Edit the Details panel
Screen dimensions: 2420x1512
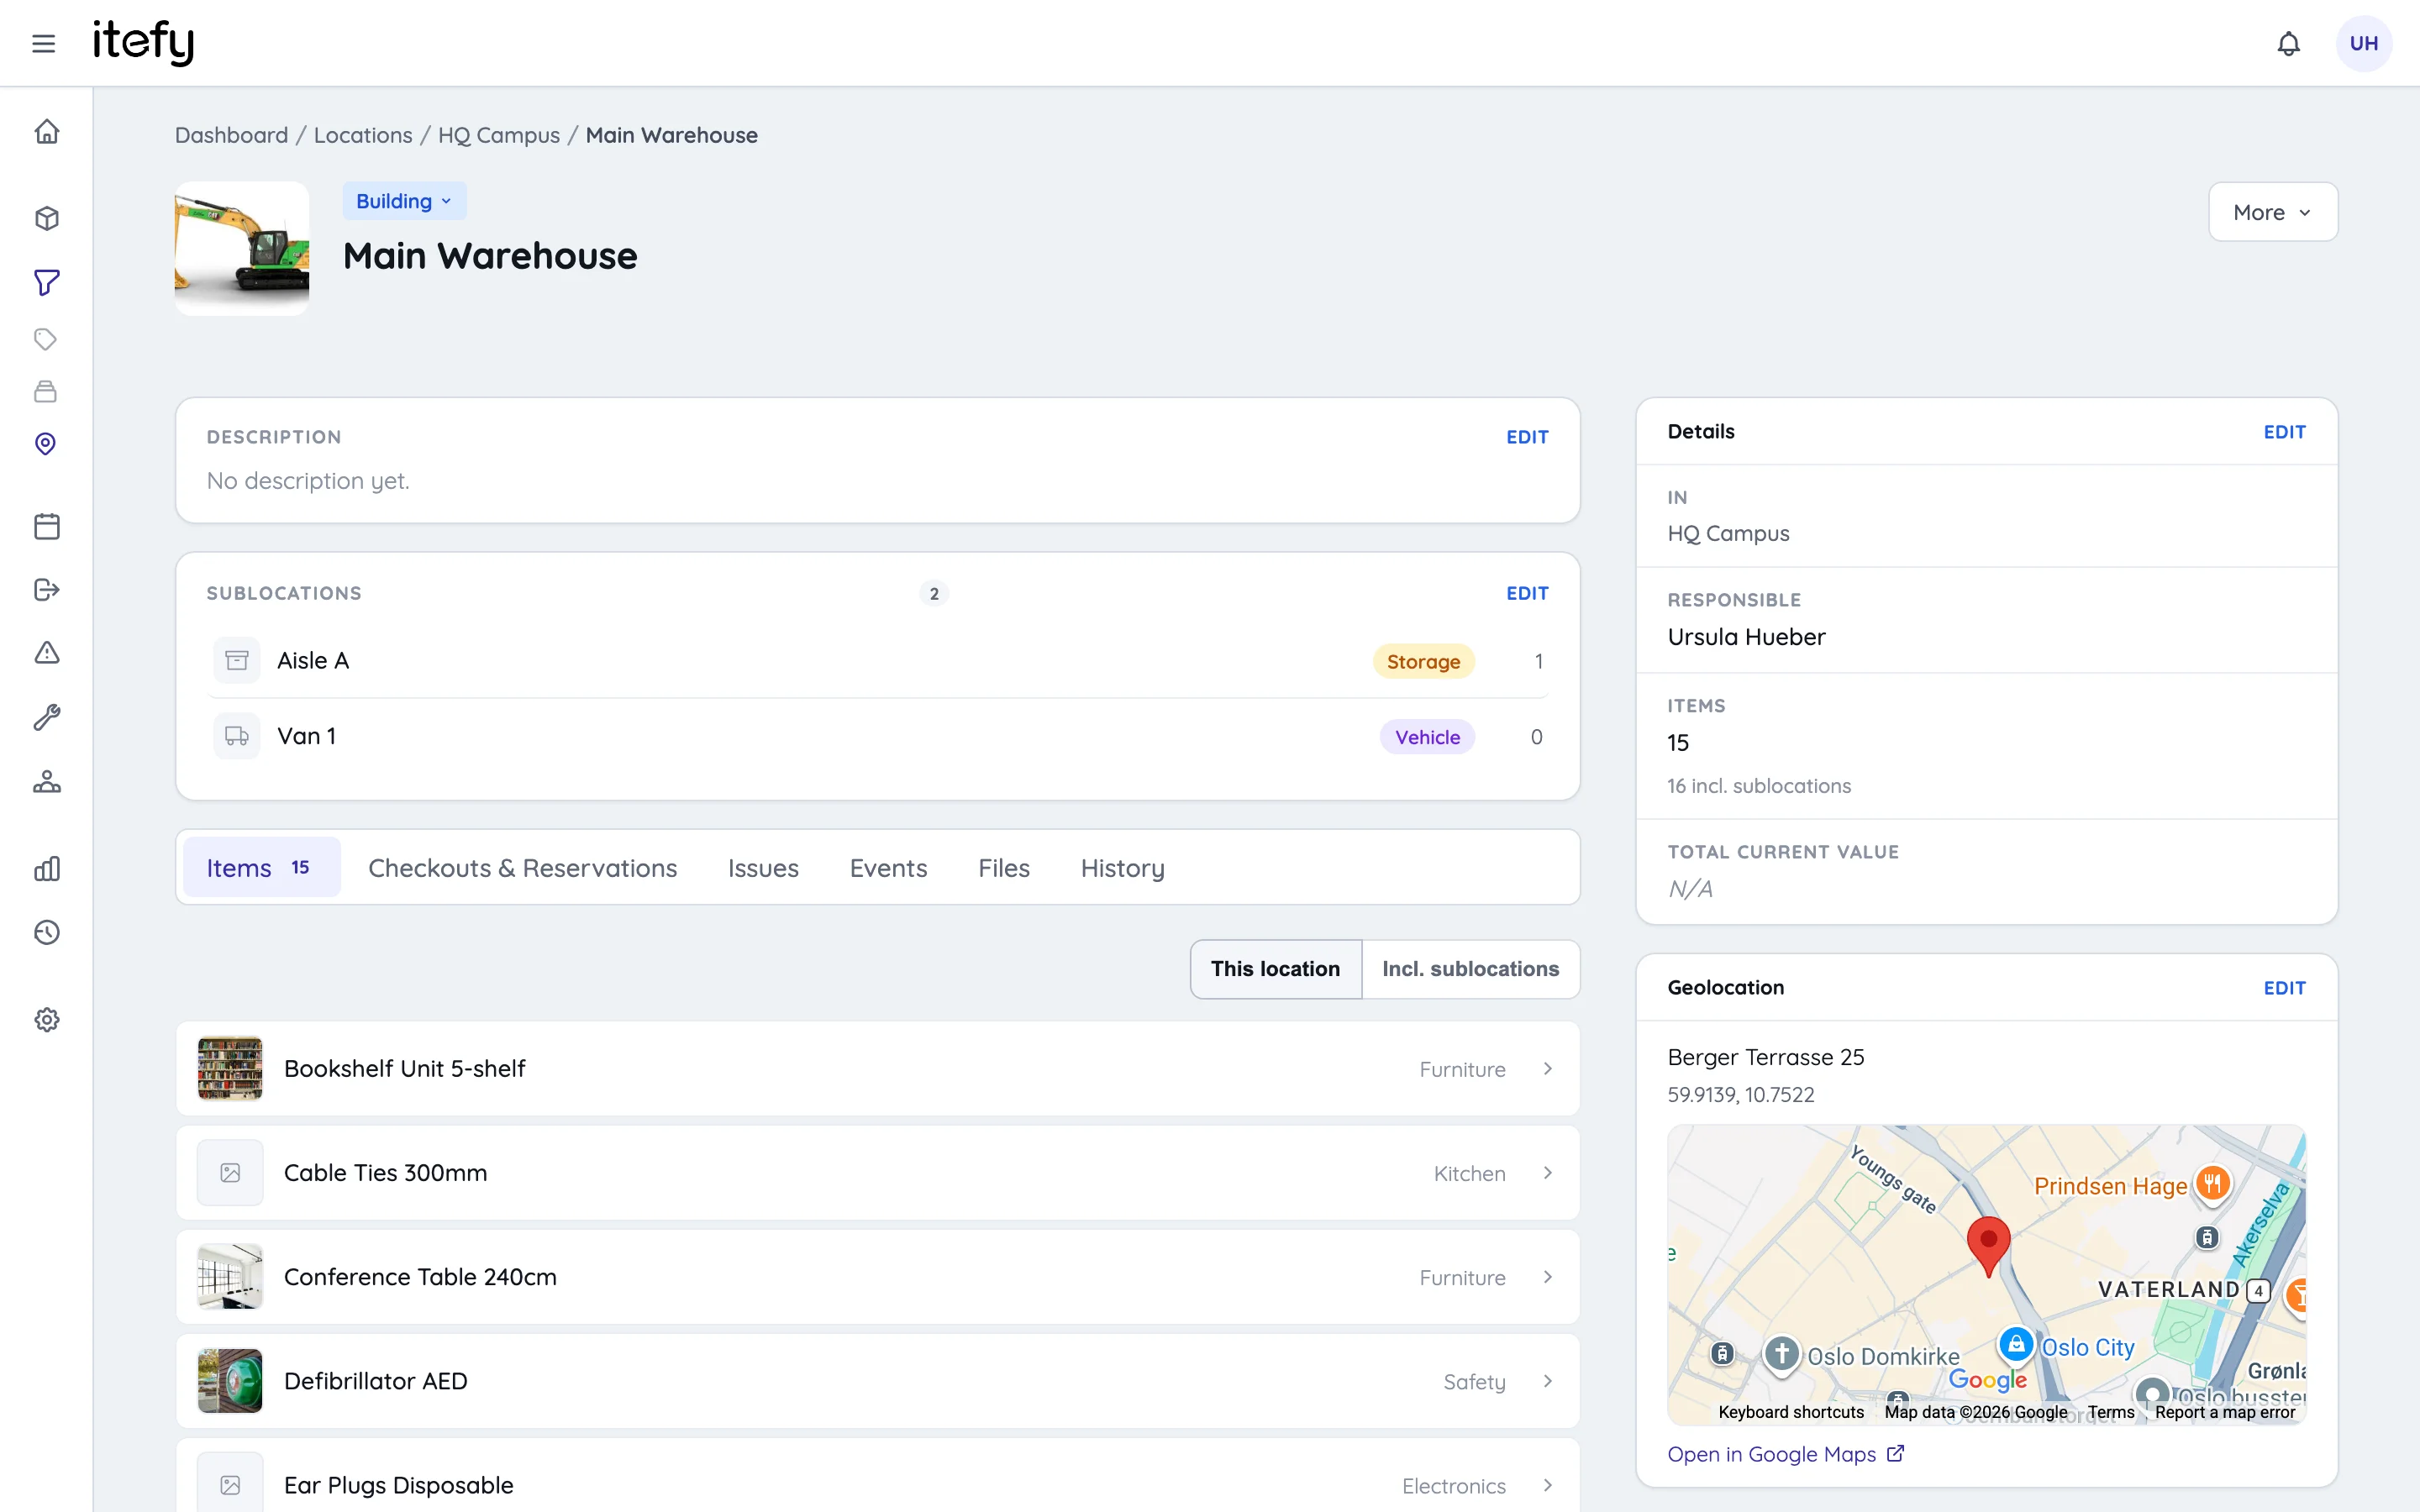(x=2284, y=432)
